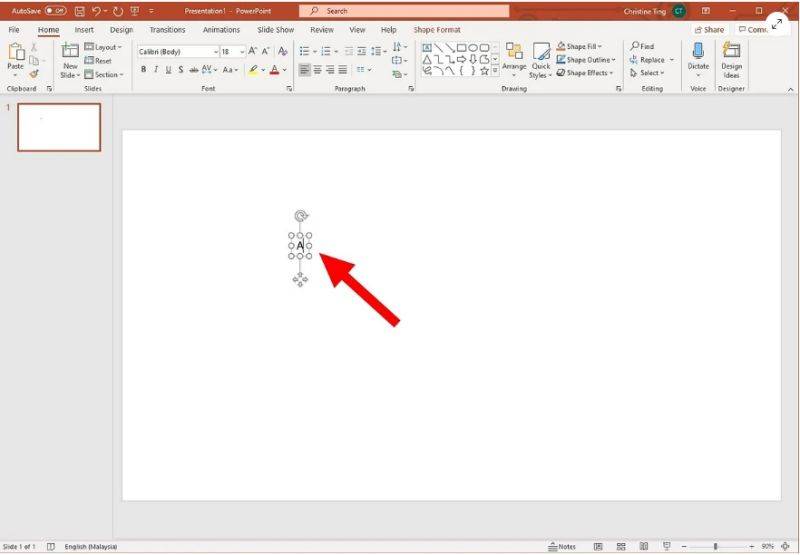Center the paragraph text
Screen dimensions: 800x555
click(317, 69)
